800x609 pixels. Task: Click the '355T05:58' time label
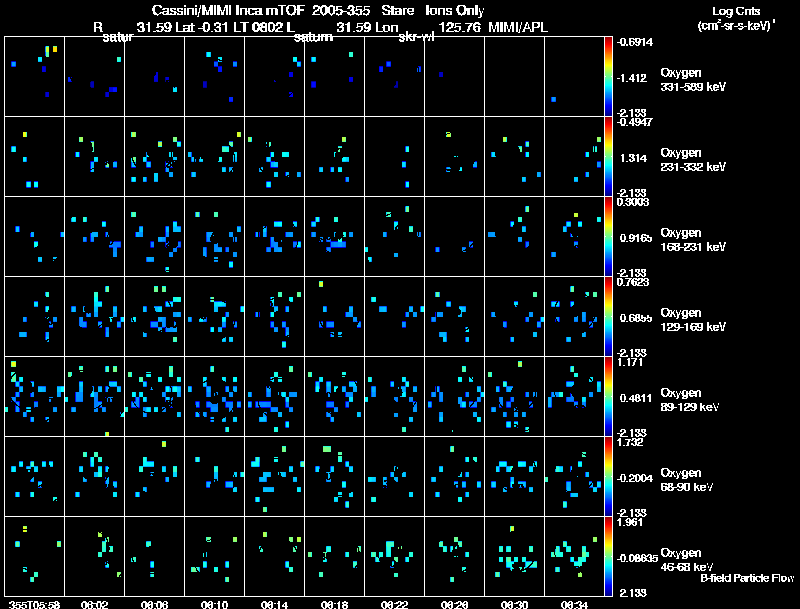click(35, 604)
